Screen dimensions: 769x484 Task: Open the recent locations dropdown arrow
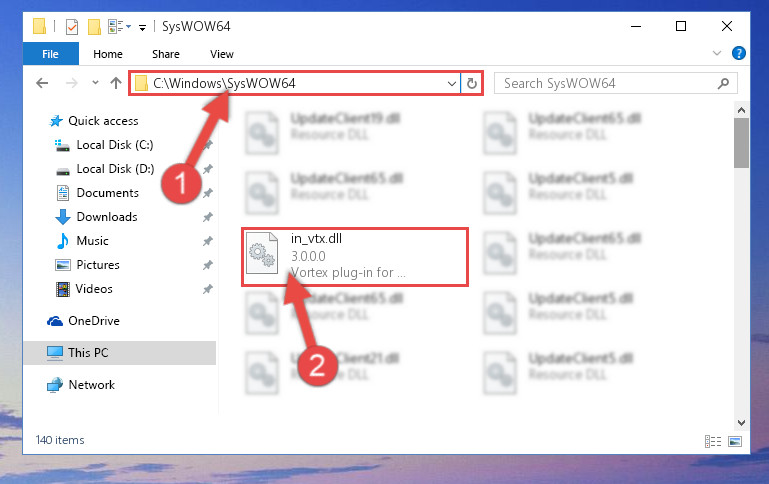pyautogui.click(x=95, y=83)
